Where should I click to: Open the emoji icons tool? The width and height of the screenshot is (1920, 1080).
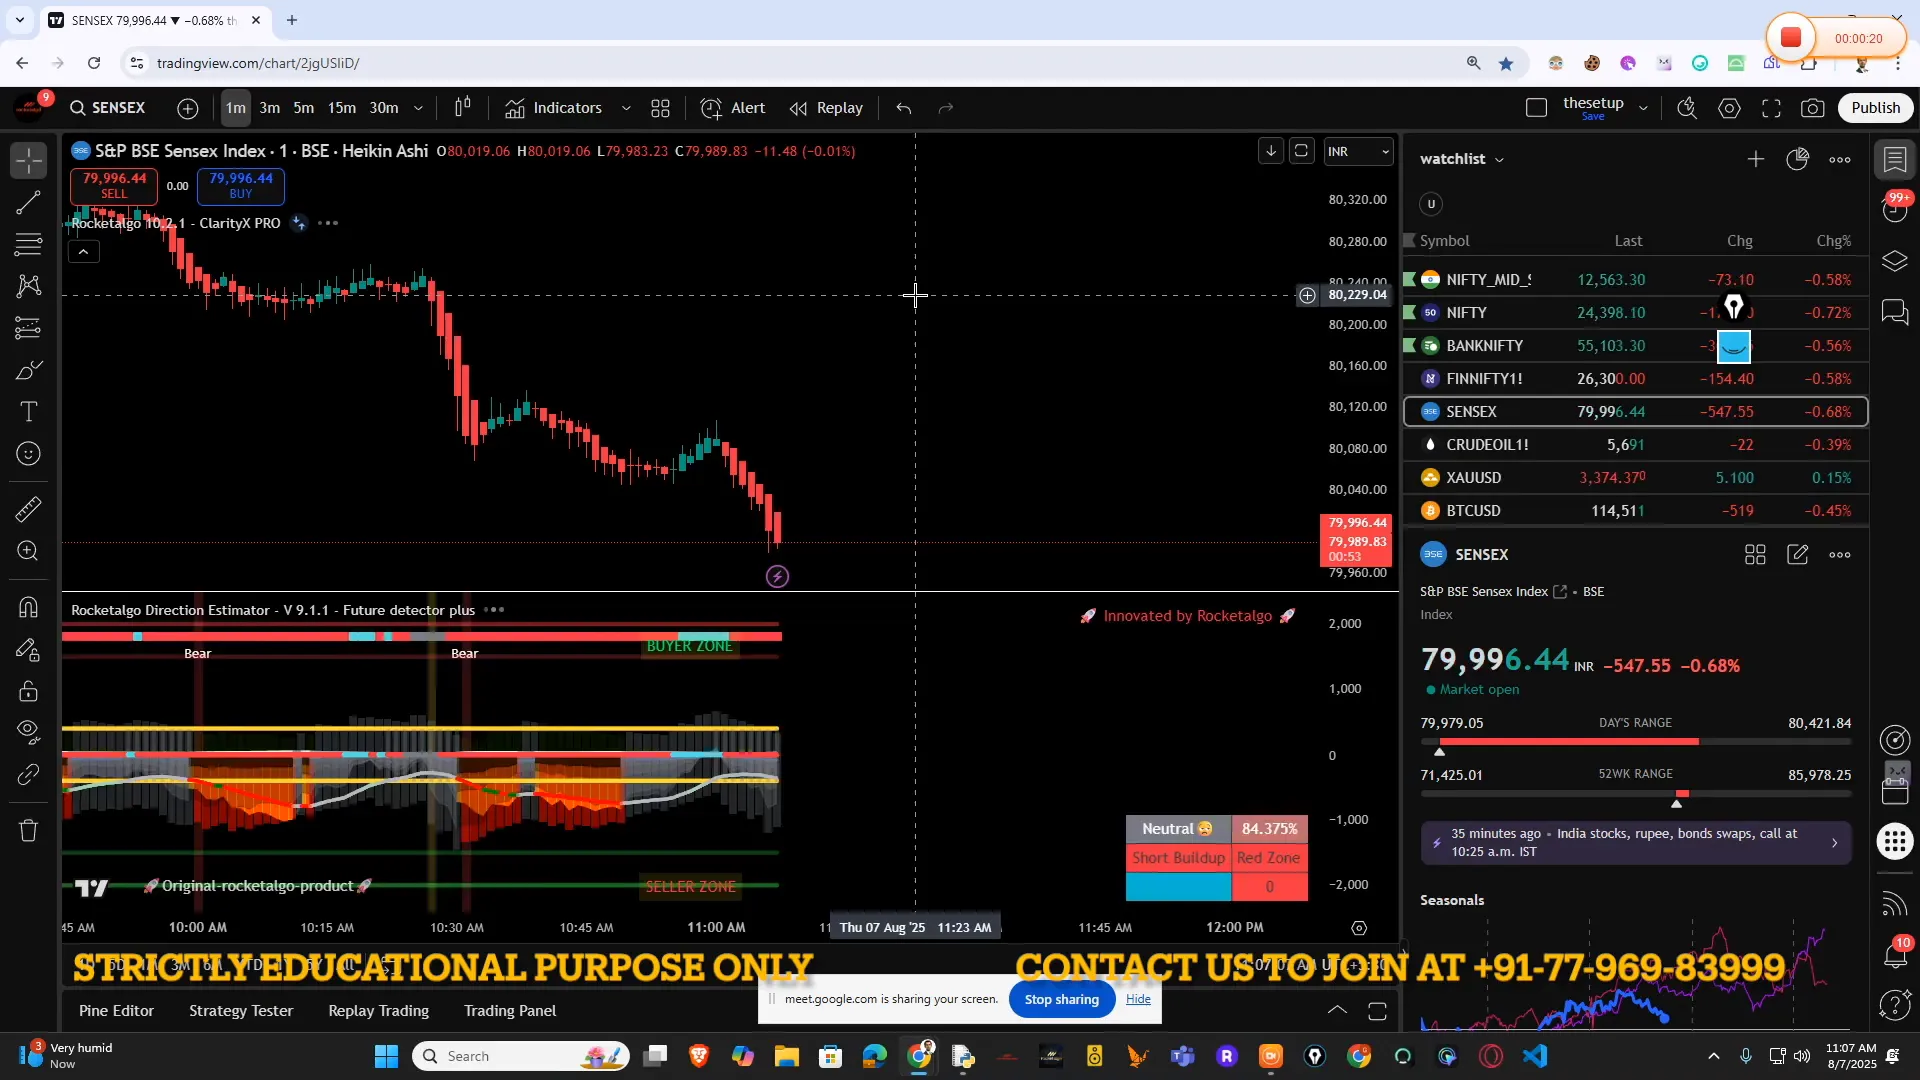29,454
